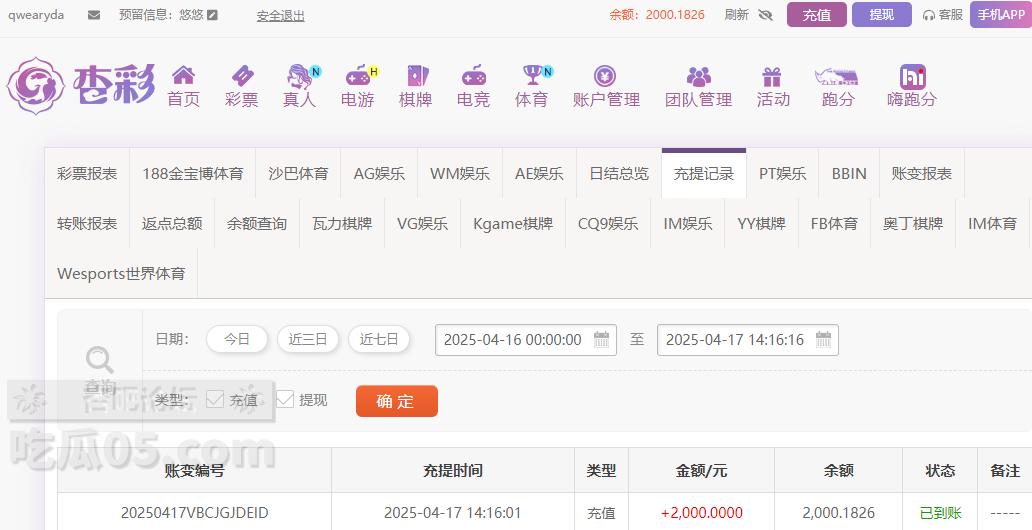The height and width of the screenshot is (530, 1032).
Task: Switch to the 账变报表 tab
Action: coord(921,174)
